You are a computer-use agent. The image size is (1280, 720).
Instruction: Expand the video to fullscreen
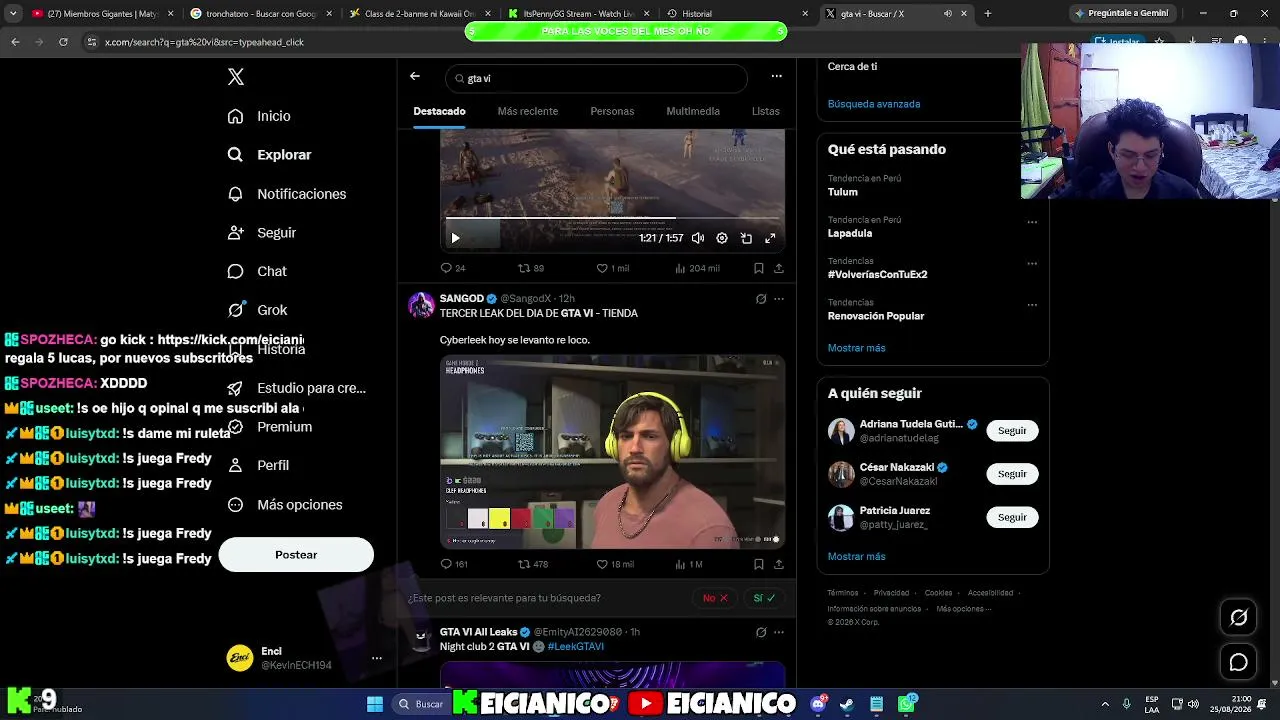[x=770, y=238]
